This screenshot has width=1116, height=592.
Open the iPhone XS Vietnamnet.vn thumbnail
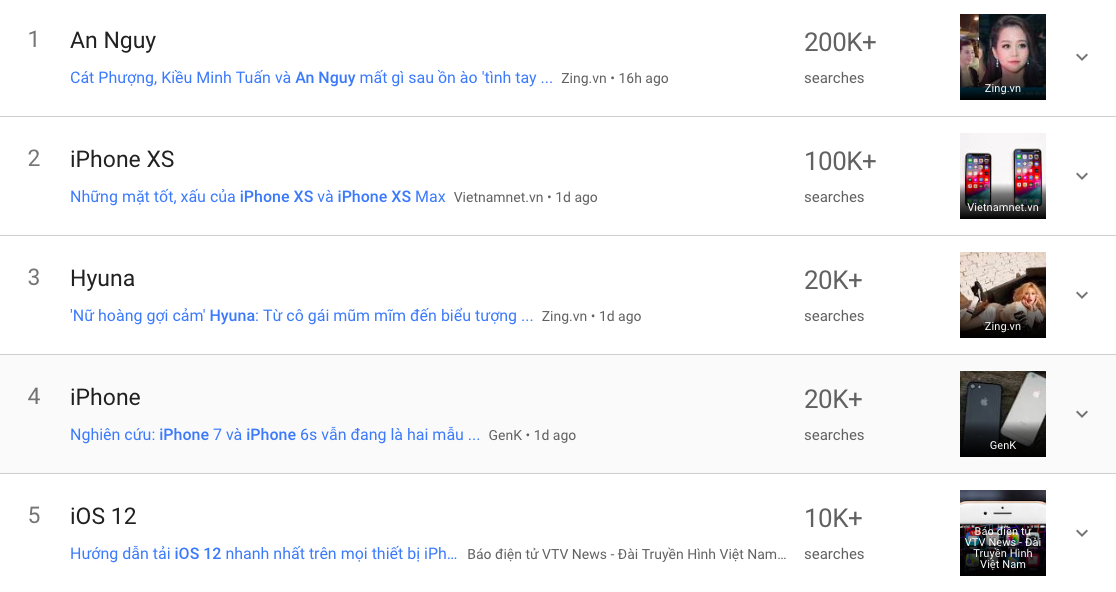(1002, 176)
